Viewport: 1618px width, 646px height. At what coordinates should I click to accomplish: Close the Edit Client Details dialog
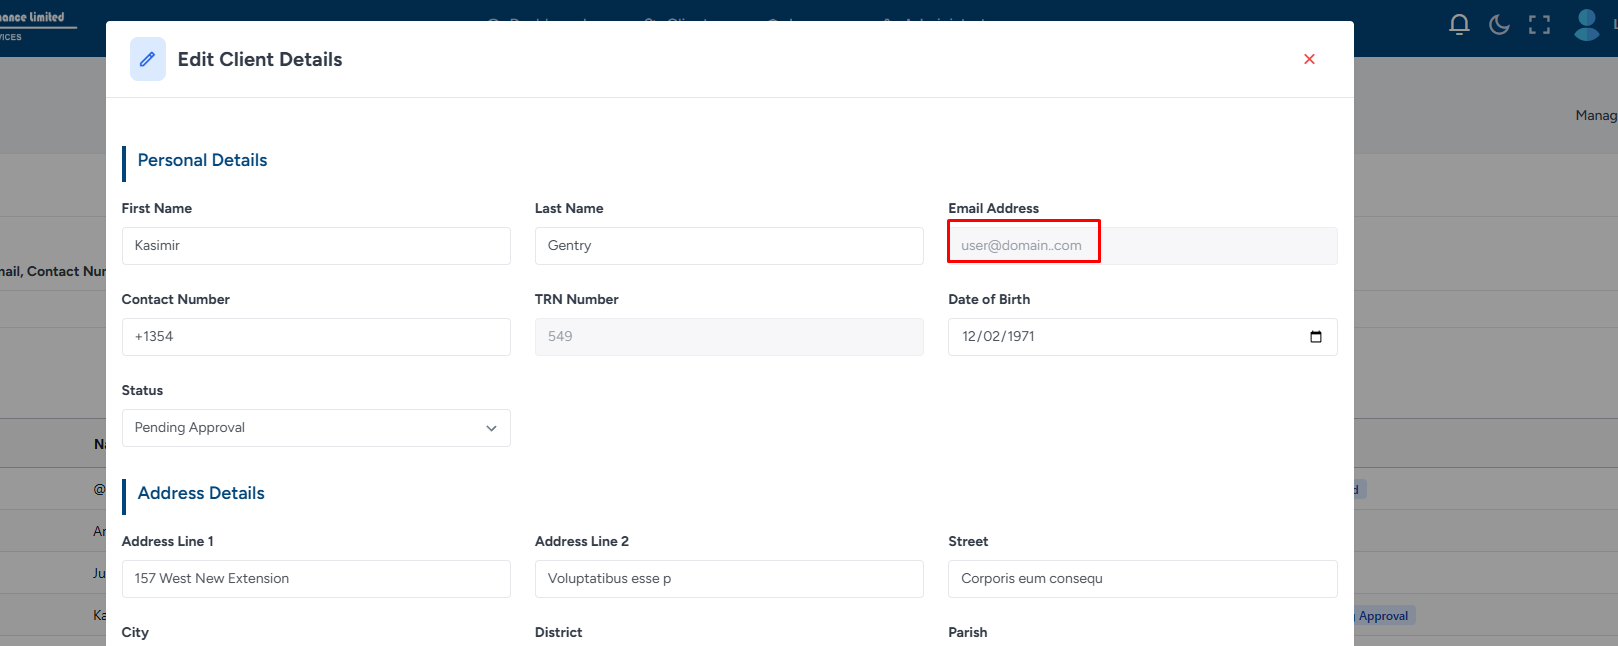[1309, 59]
